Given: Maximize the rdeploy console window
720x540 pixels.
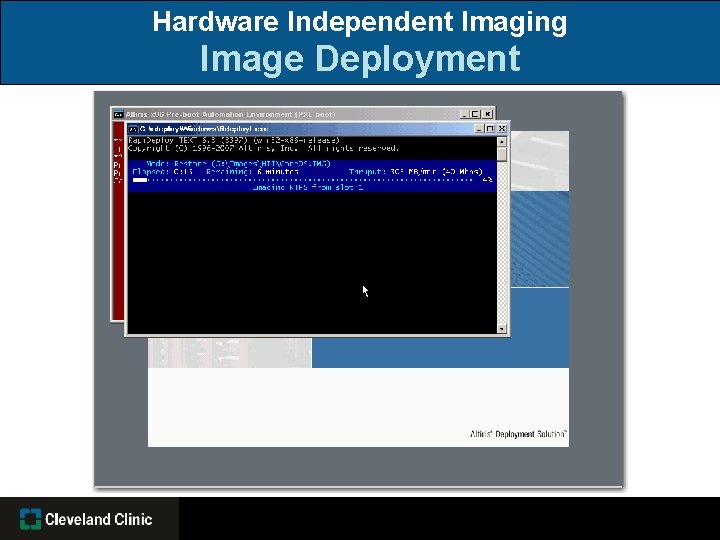Looking at the screenshot, I should coord(490,129).
